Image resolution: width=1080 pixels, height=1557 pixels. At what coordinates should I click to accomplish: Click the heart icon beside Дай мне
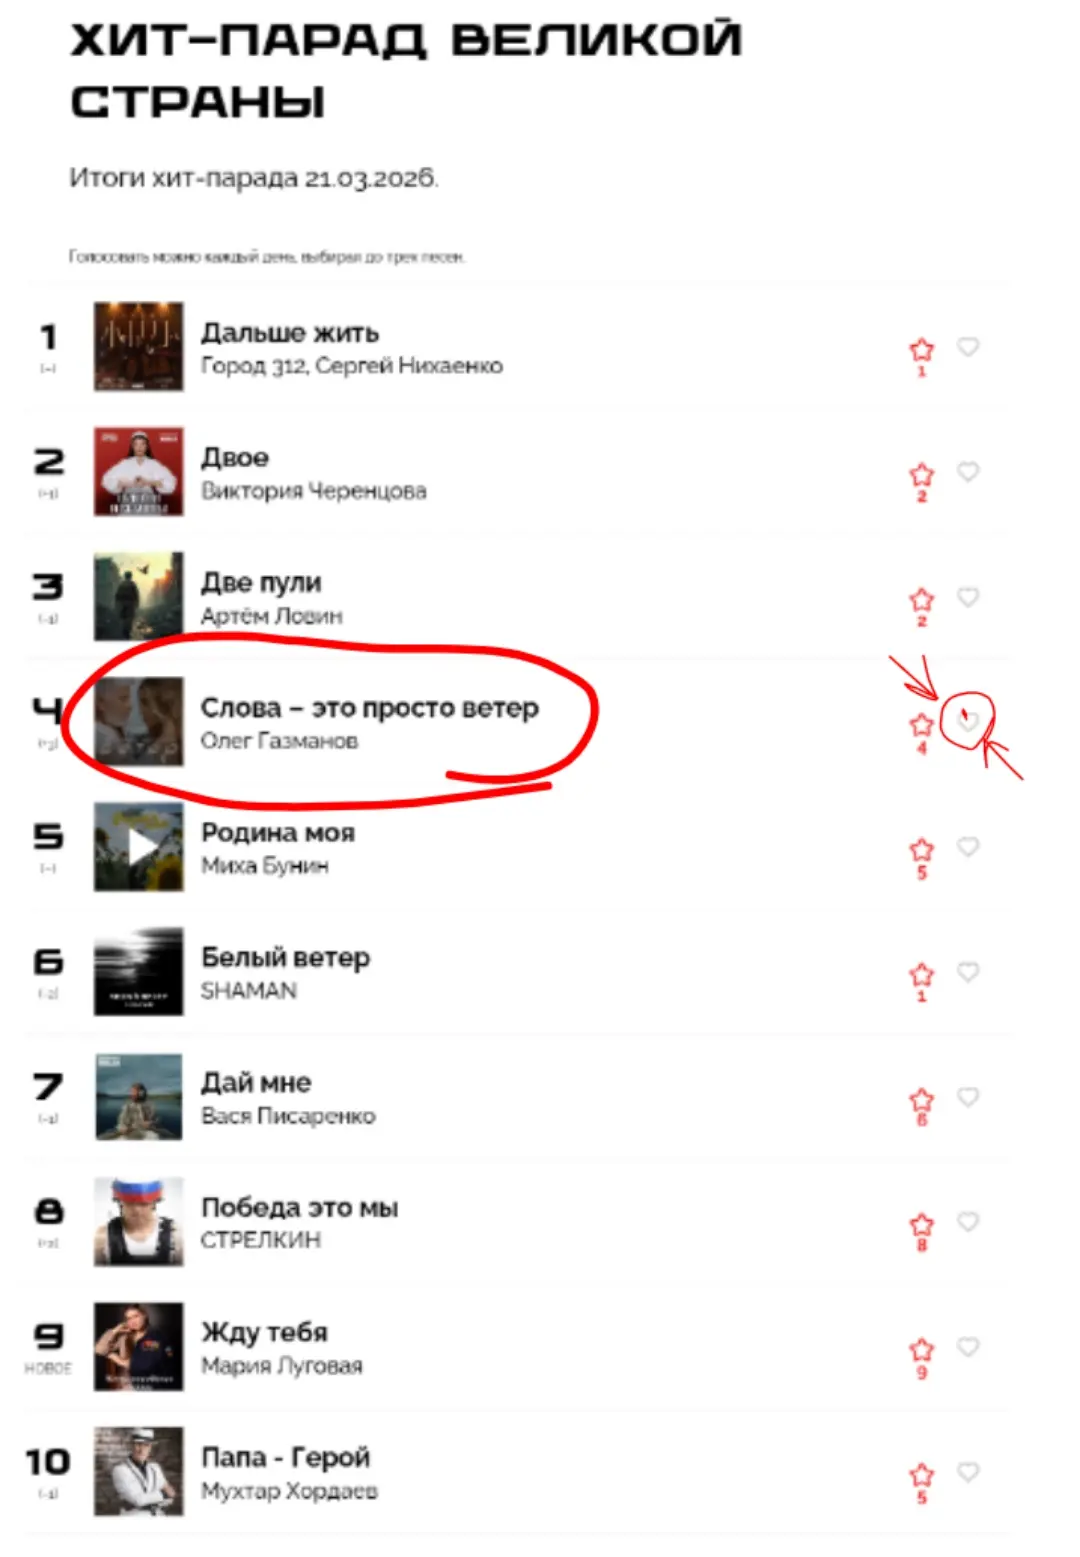click(x=968, y=1097)
